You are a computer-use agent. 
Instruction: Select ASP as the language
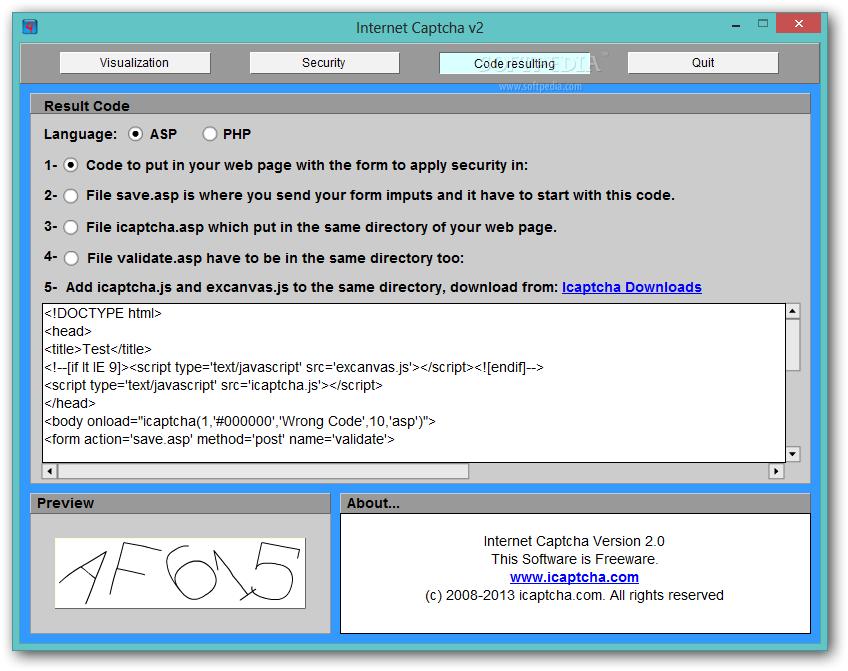tap(135, 134)
